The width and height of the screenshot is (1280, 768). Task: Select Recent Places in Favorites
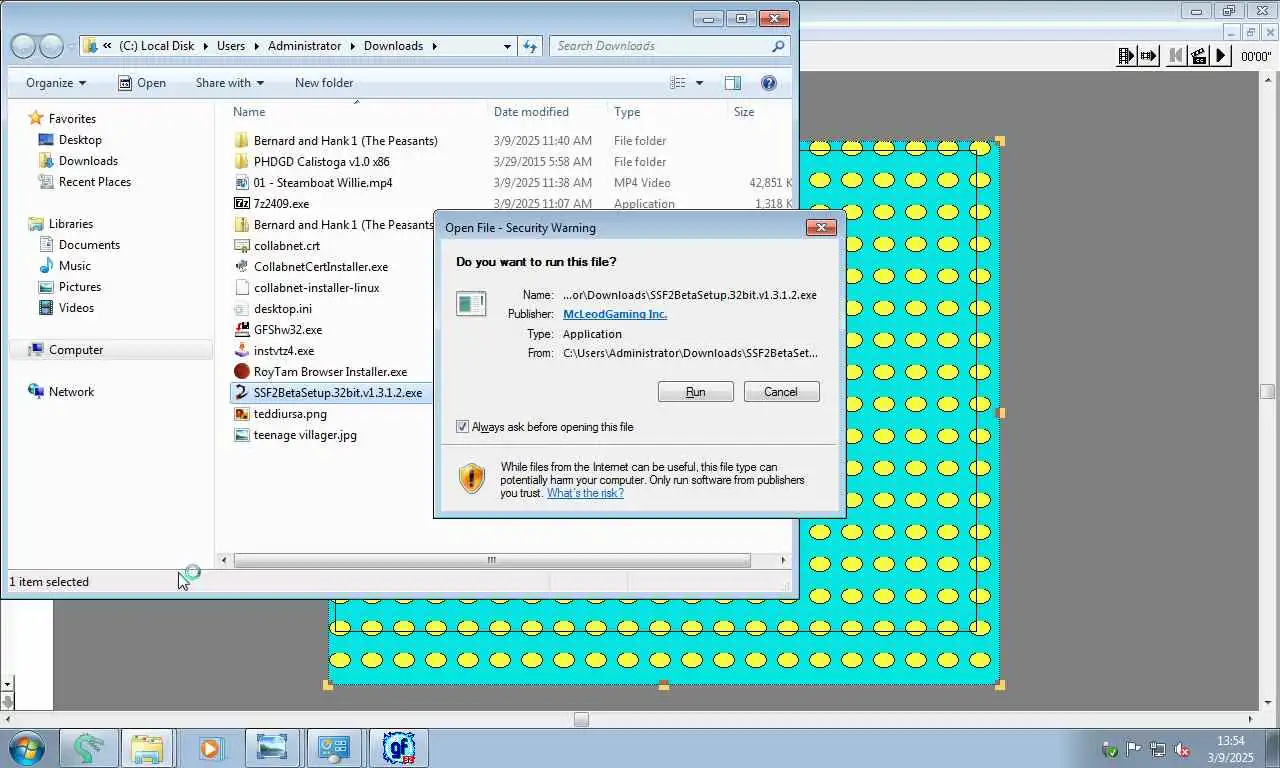95,182
